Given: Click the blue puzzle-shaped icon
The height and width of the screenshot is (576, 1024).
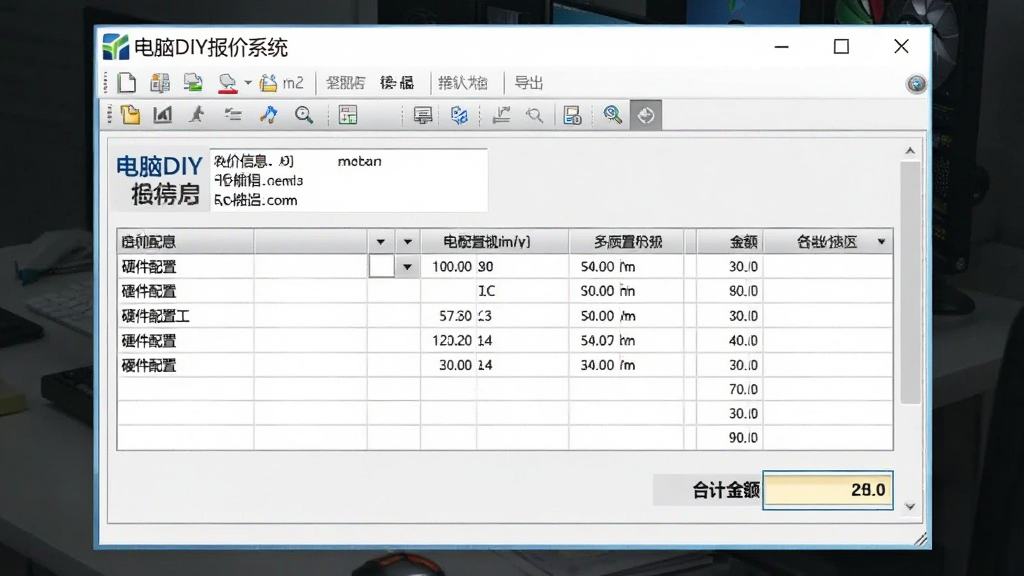Looking at the screenshot, I should pos(459,116).
